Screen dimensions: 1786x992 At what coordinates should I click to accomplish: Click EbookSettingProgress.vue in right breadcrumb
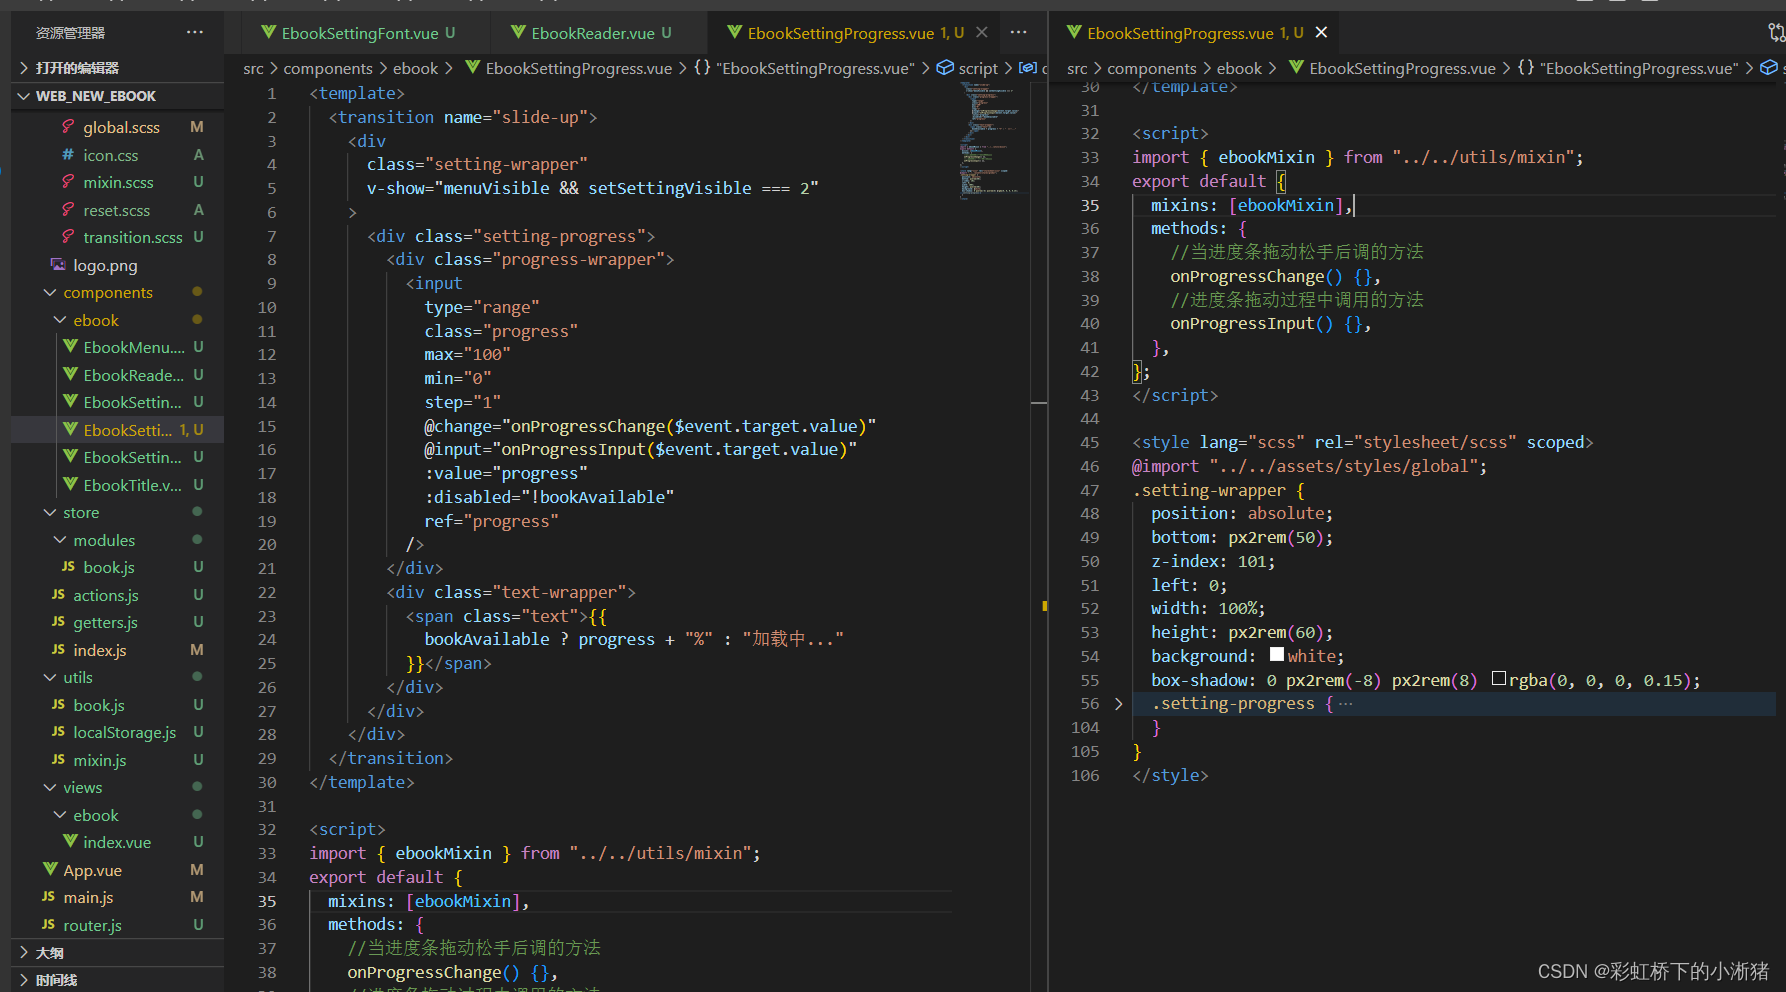(1402, 68)
